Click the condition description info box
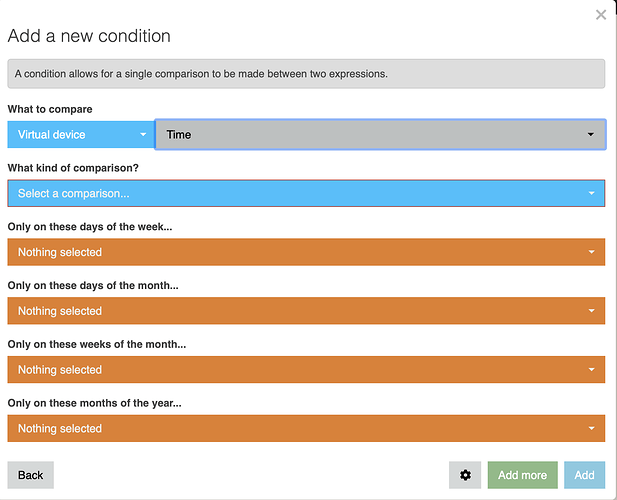The width and height of the screenshot is (617, 500). click(306, 74)
